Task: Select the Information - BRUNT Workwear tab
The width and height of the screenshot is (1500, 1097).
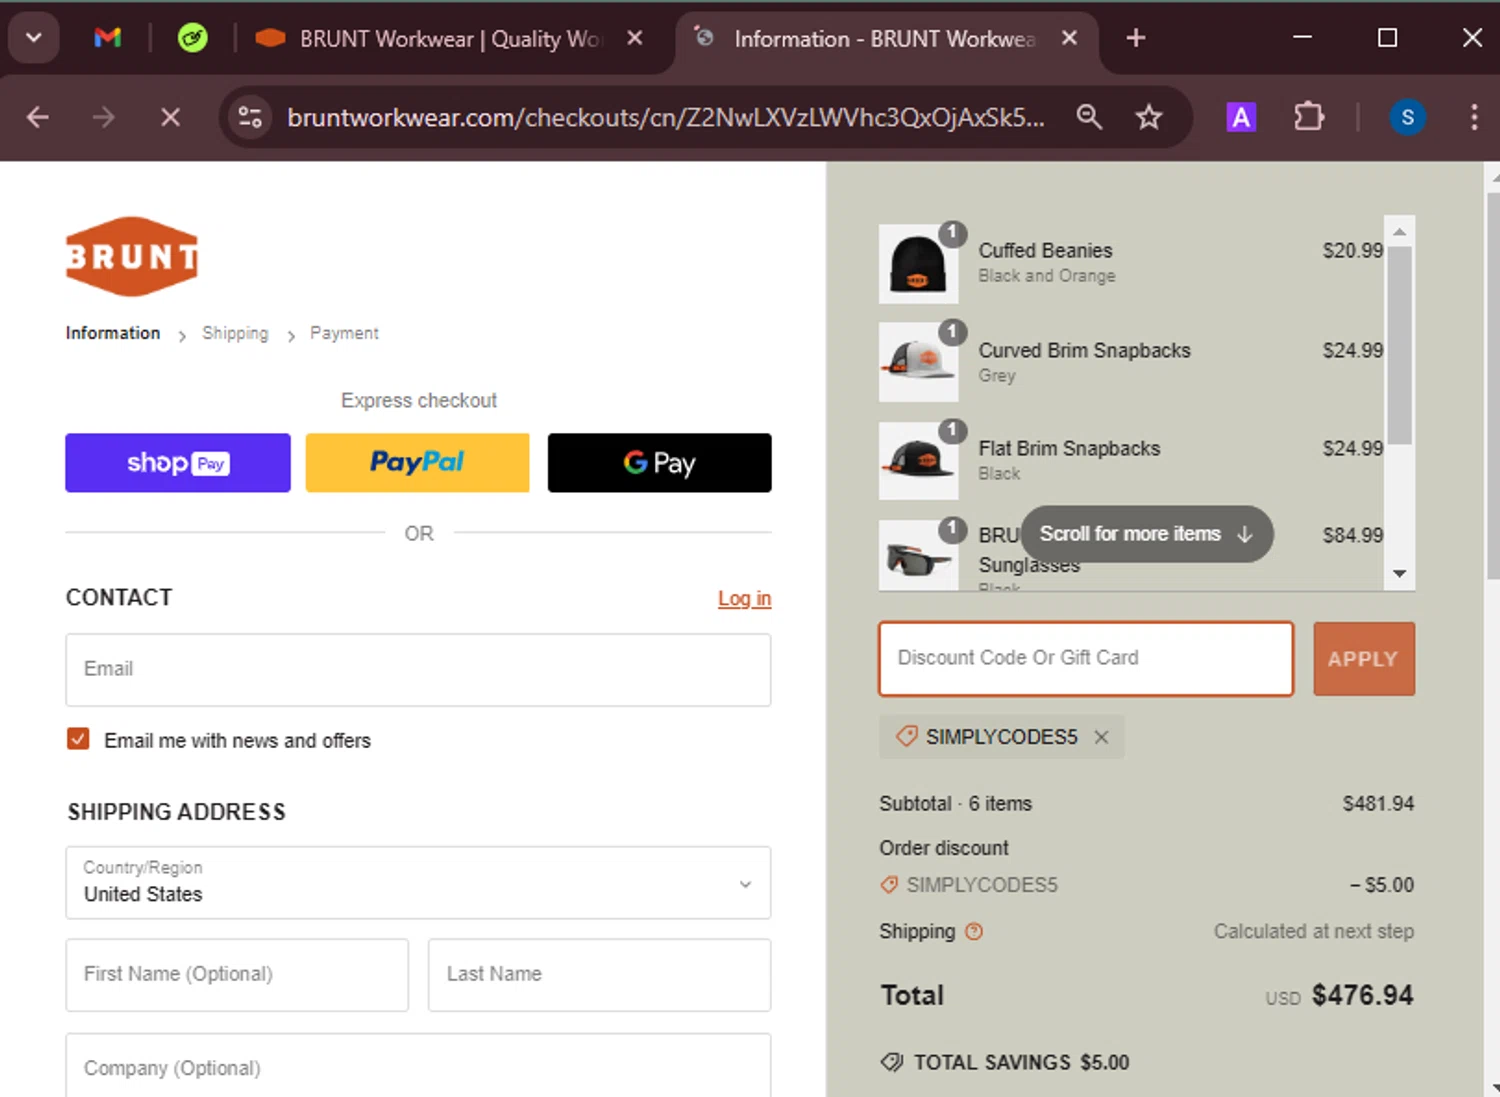Action: pos(870,38)
